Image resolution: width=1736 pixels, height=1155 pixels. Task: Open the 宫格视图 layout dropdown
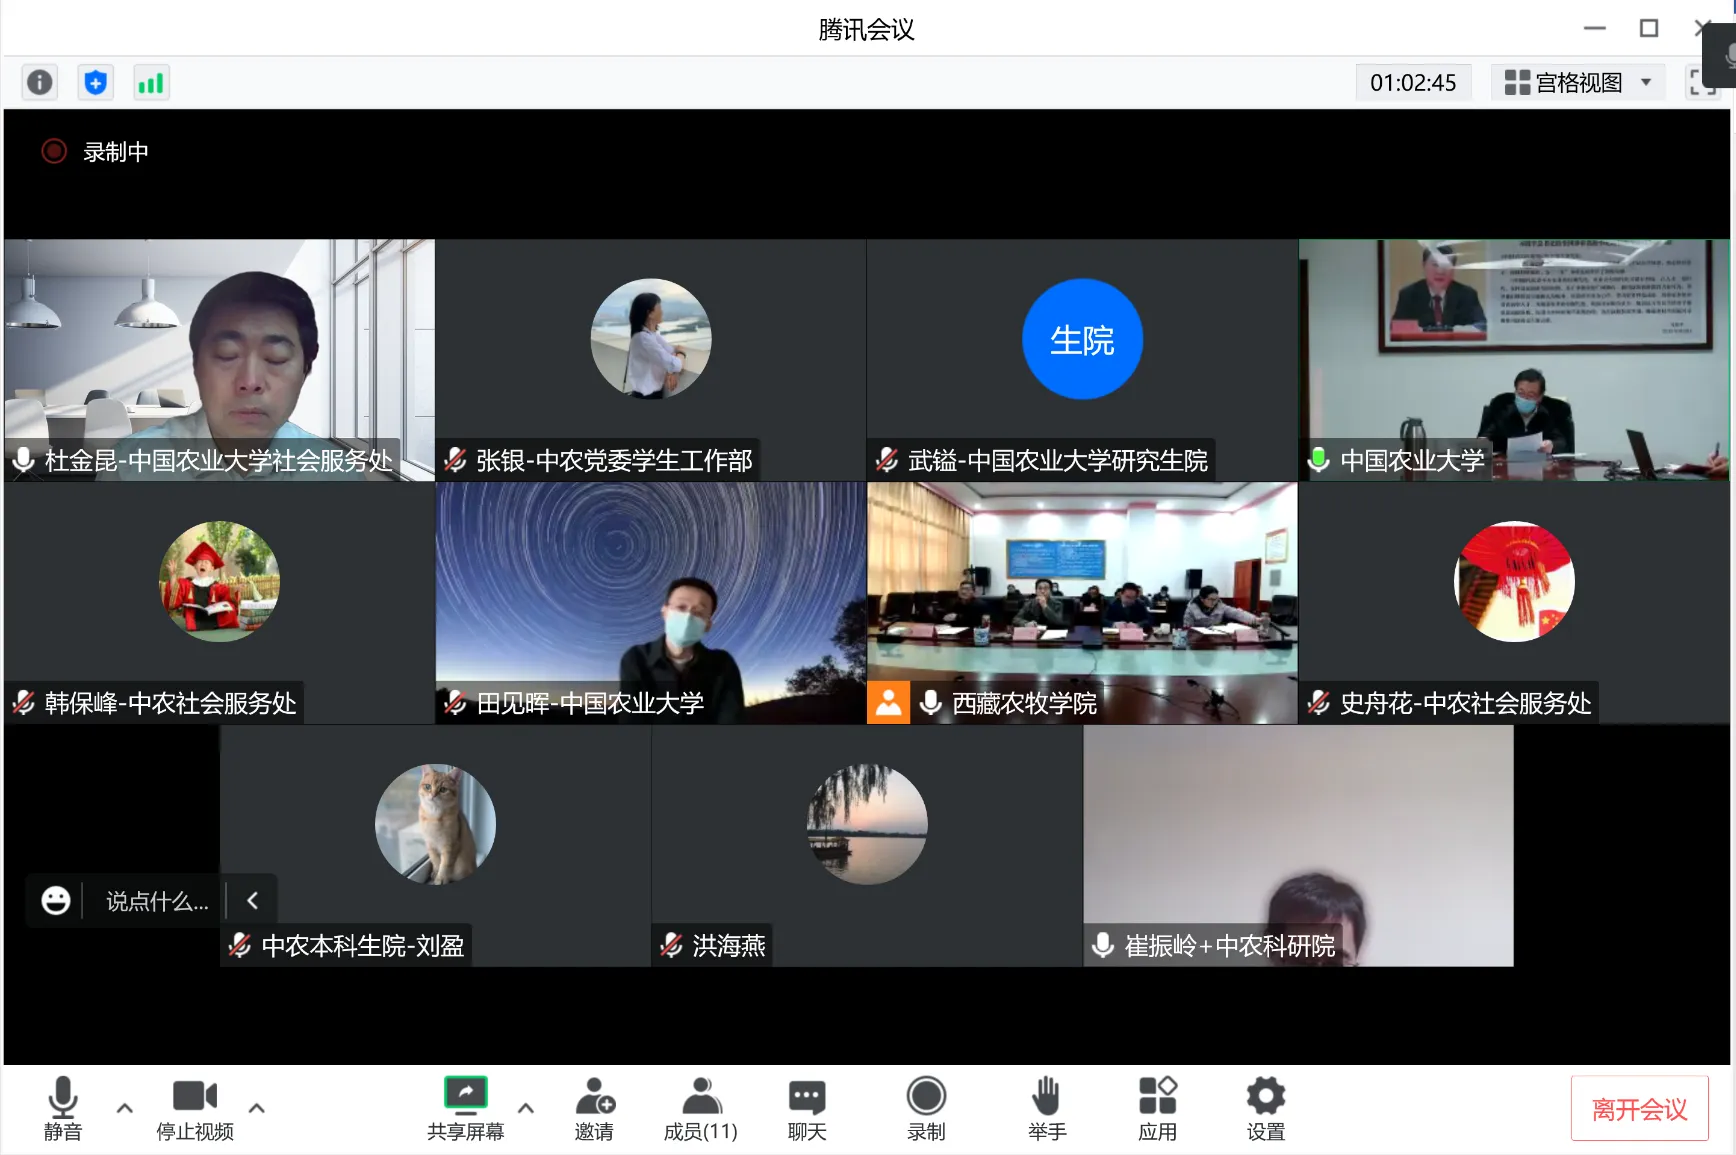coord(1577,82)
